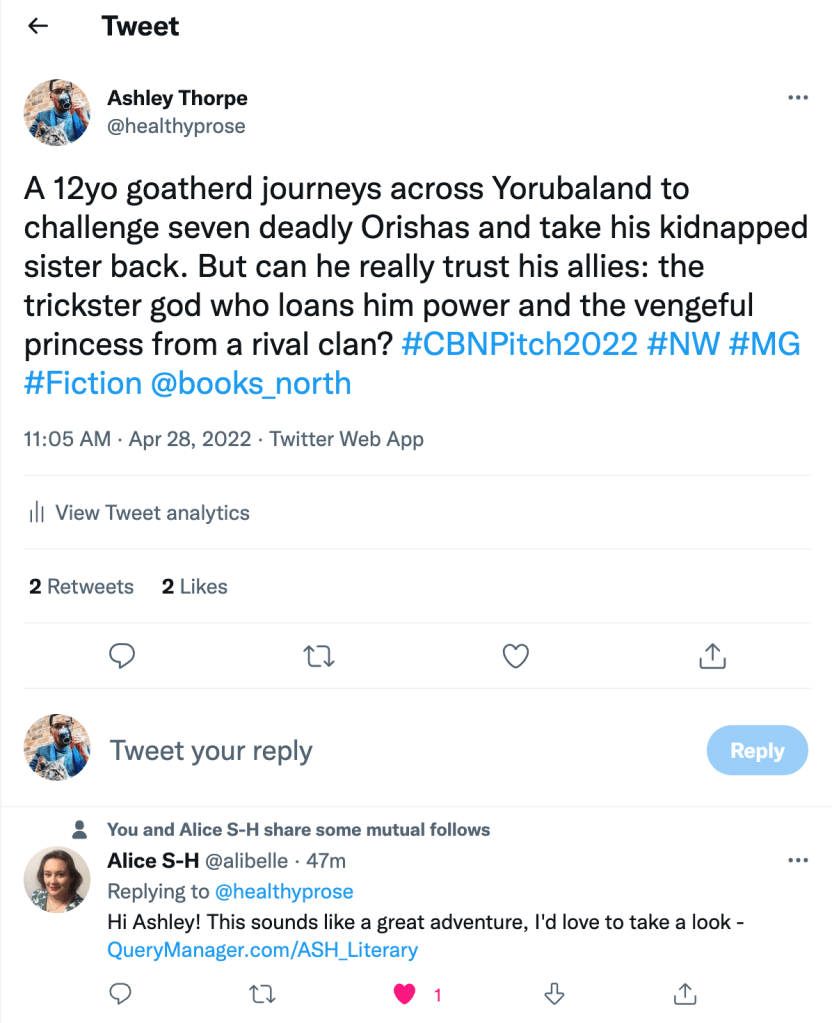Click the Reply button
The width and height of the screenshot is (832, 1023).
pos(757,751)
